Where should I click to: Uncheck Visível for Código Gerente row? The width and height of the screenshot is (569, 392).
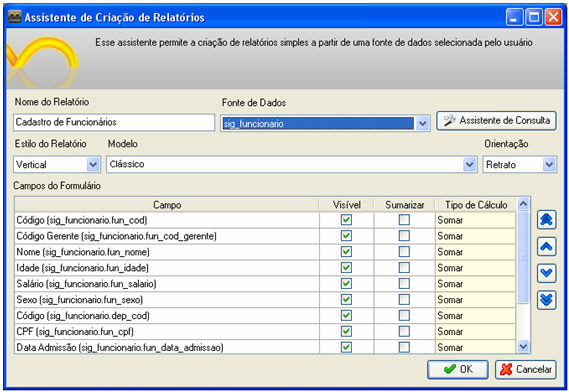click(346, 236)
